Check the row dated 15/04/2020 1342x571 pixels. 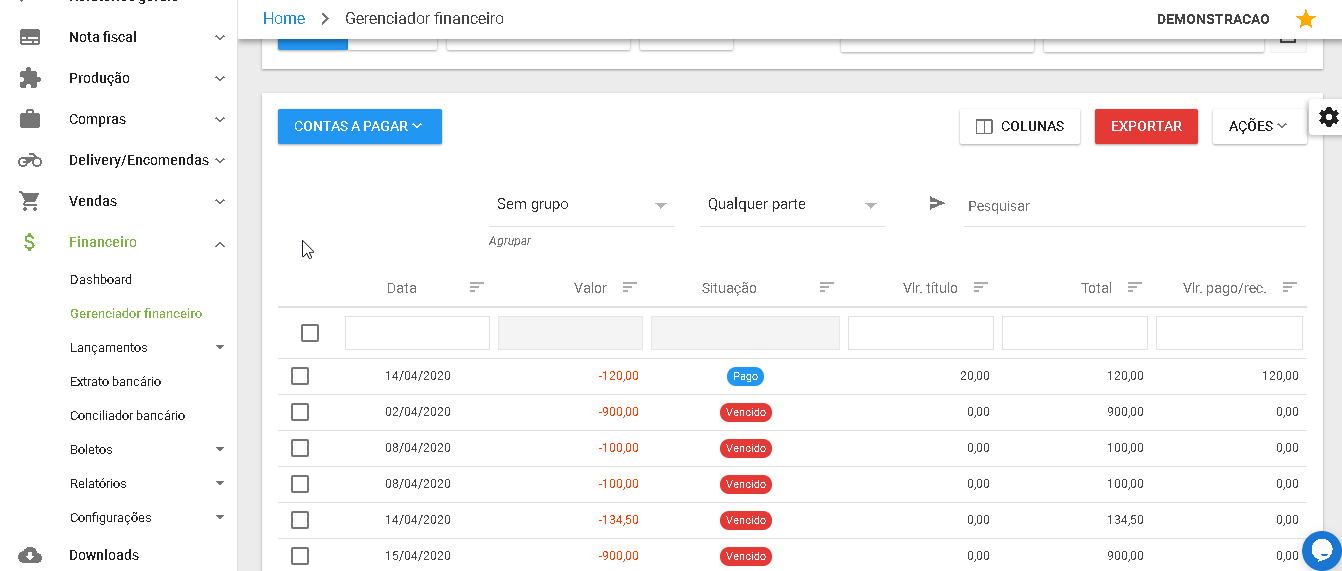tap(300, 556)
